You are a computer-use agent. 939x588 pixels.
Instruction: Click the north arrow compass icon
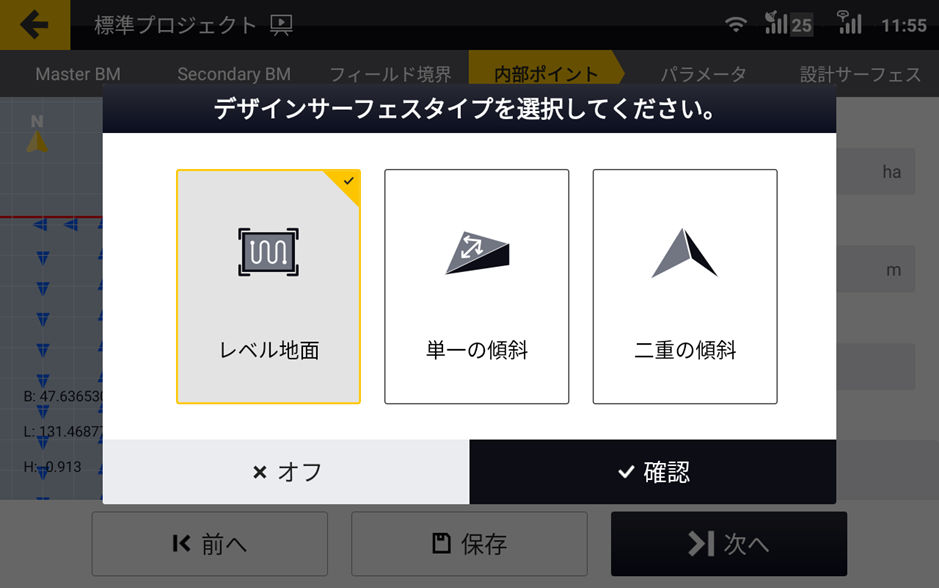37,134
